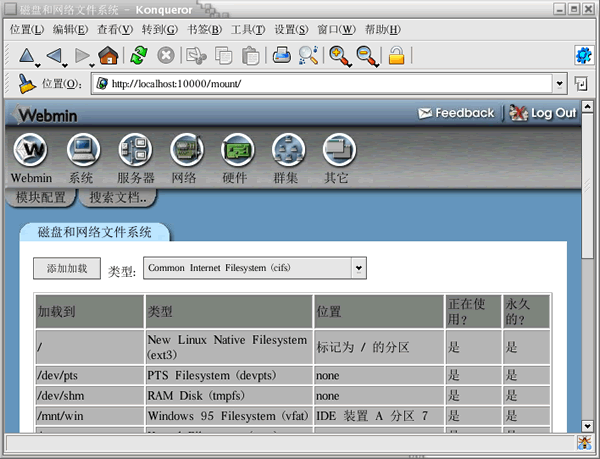Open the 系统 (System) category icon

coord(83,150)
